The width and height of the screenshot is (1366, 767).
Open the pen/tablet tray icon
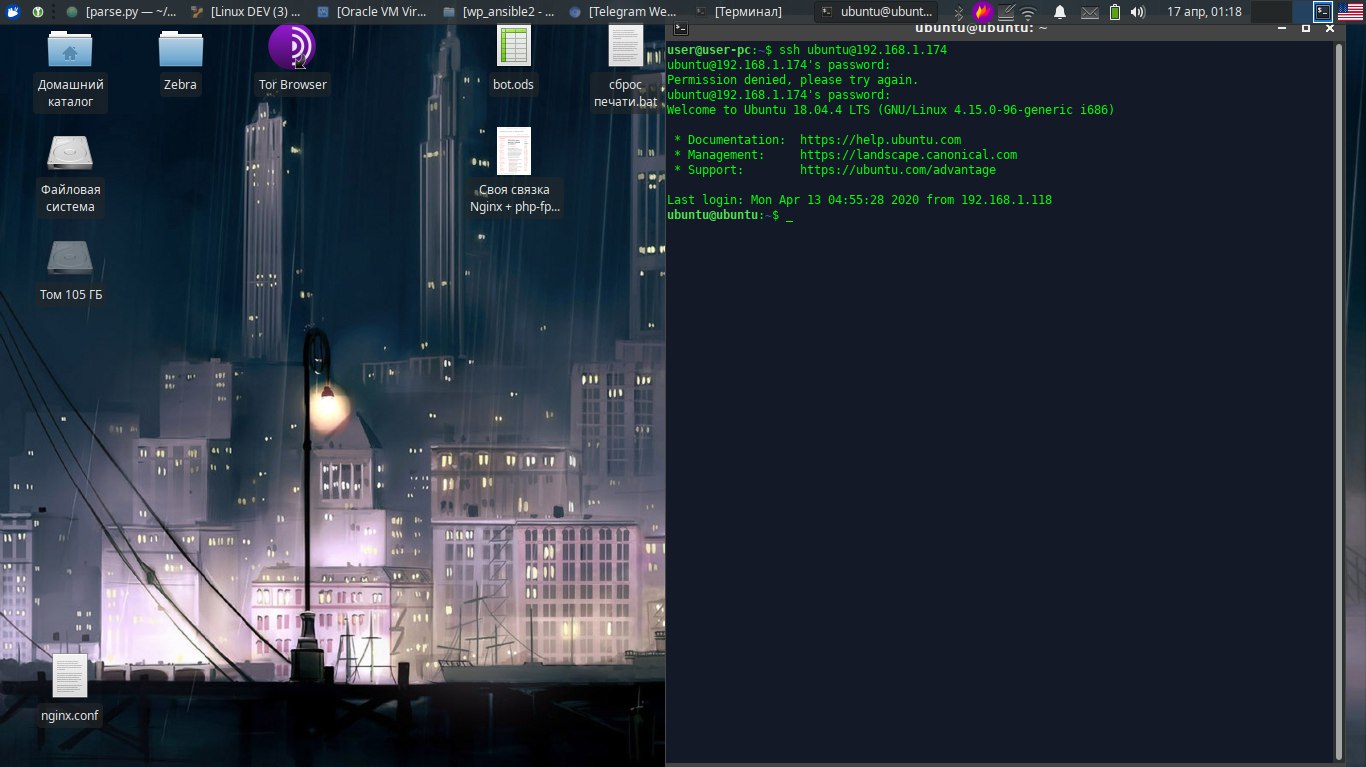coord(1006,12)
